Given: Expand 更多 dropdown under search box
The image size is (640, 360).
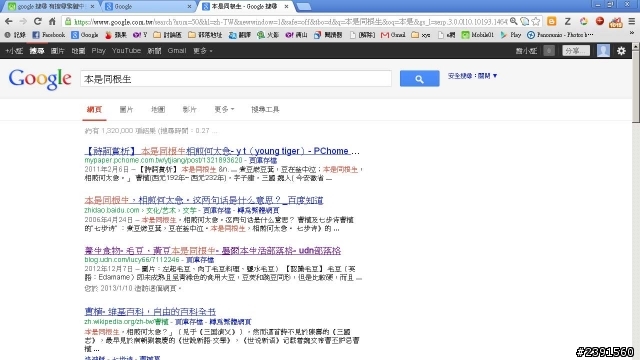Looking at the screenshot, I should (224, 109).
